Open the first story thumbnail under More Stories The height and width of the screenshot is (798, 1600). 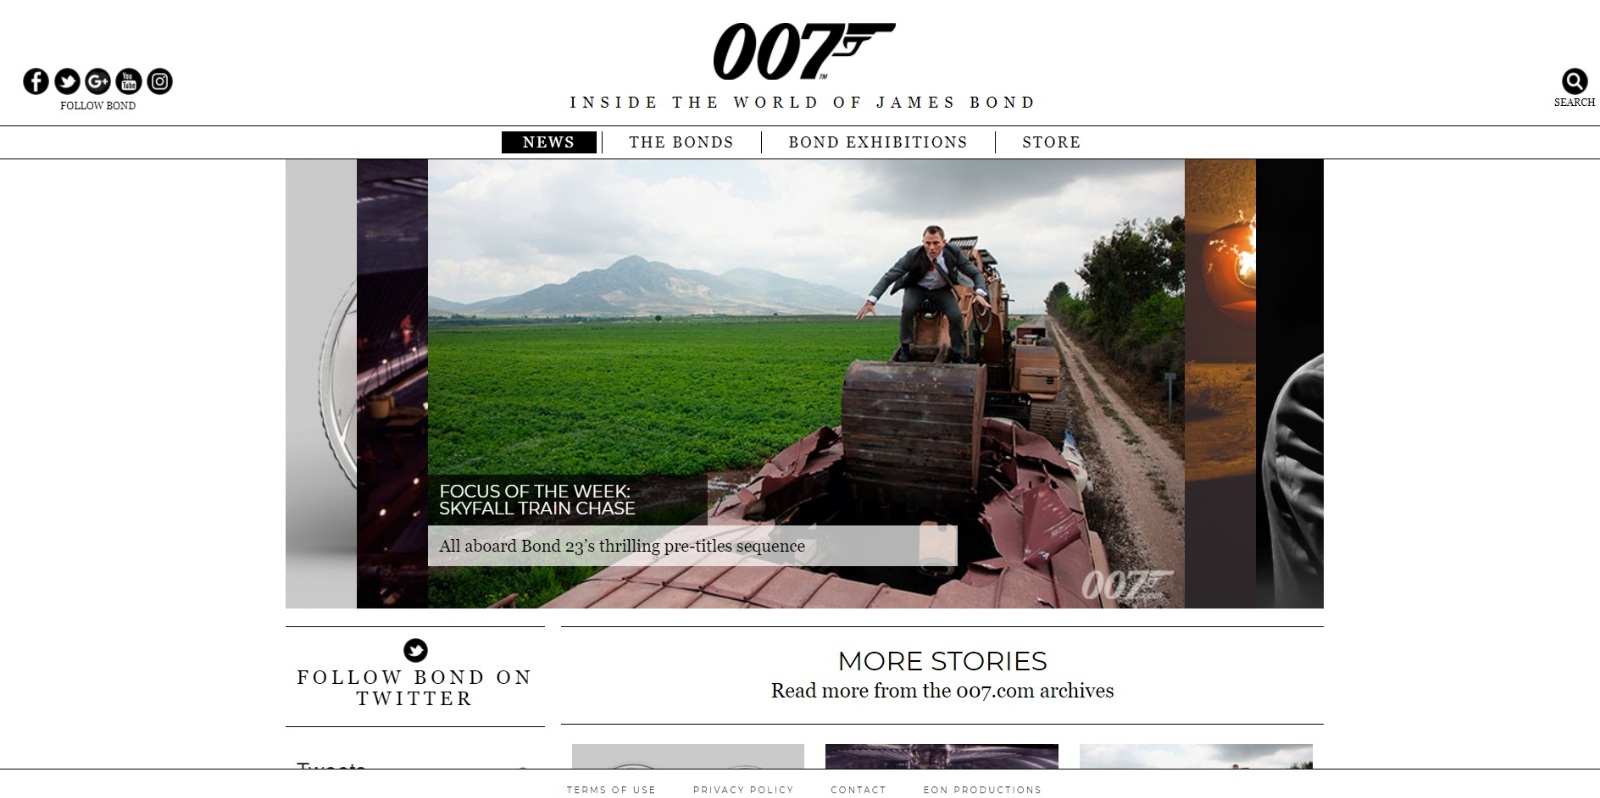[688, 757]
